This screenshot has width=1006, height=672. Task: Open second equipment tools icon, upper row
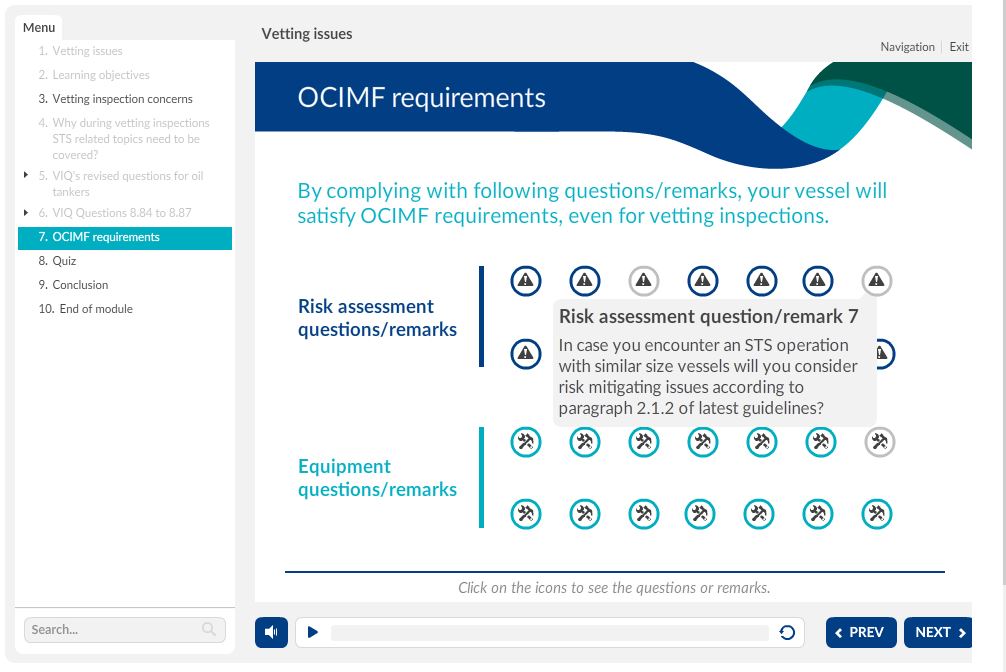click(x=584, y=442)
